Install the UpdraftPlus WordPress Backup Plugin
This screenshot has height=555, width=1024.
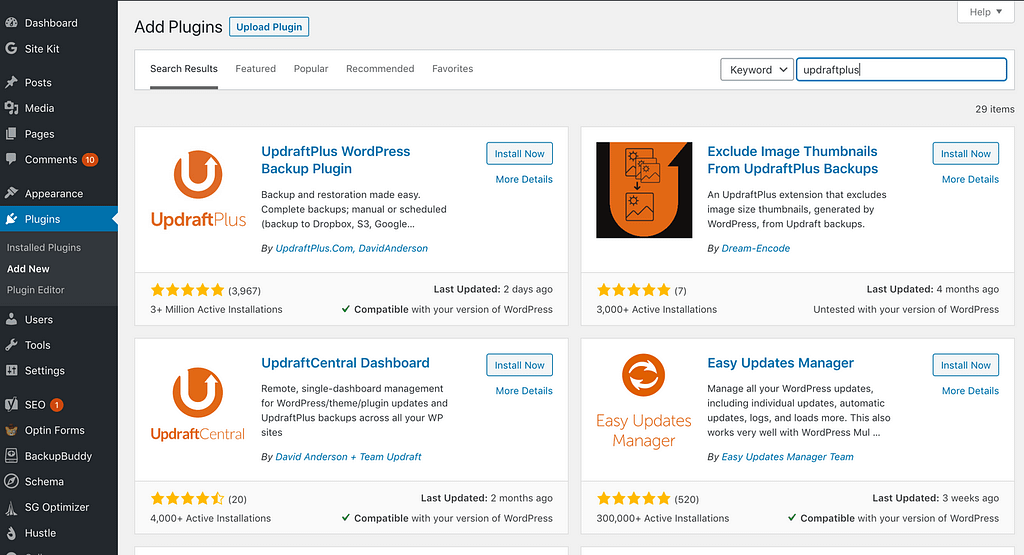(519, 153)
